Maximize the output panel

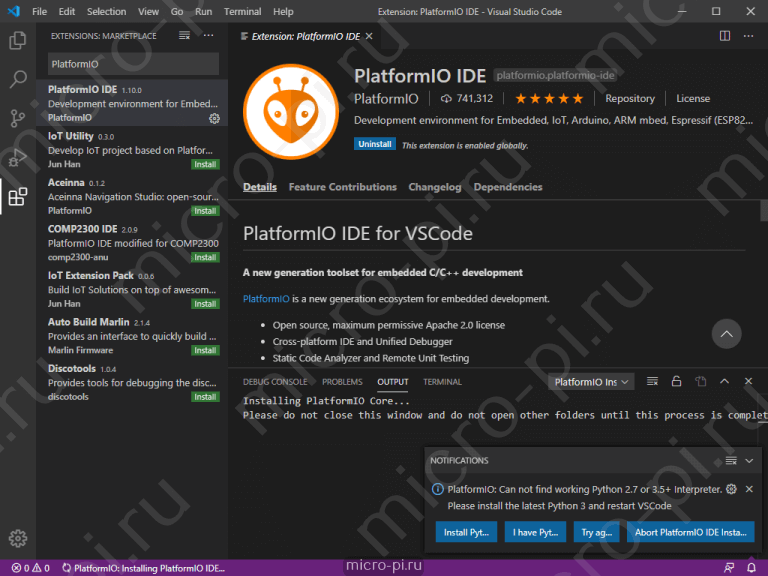pyautogui.click(x=724, y=381)
